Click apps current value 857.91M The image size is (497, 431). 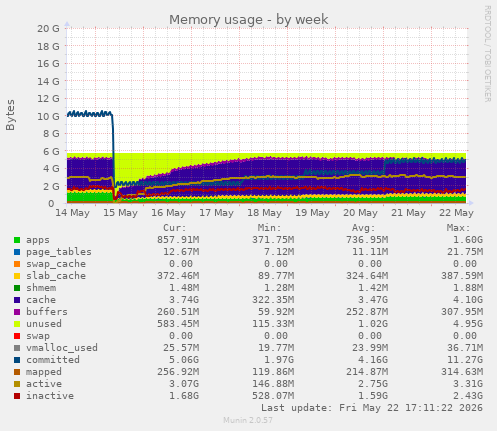[x=178, y=240]
